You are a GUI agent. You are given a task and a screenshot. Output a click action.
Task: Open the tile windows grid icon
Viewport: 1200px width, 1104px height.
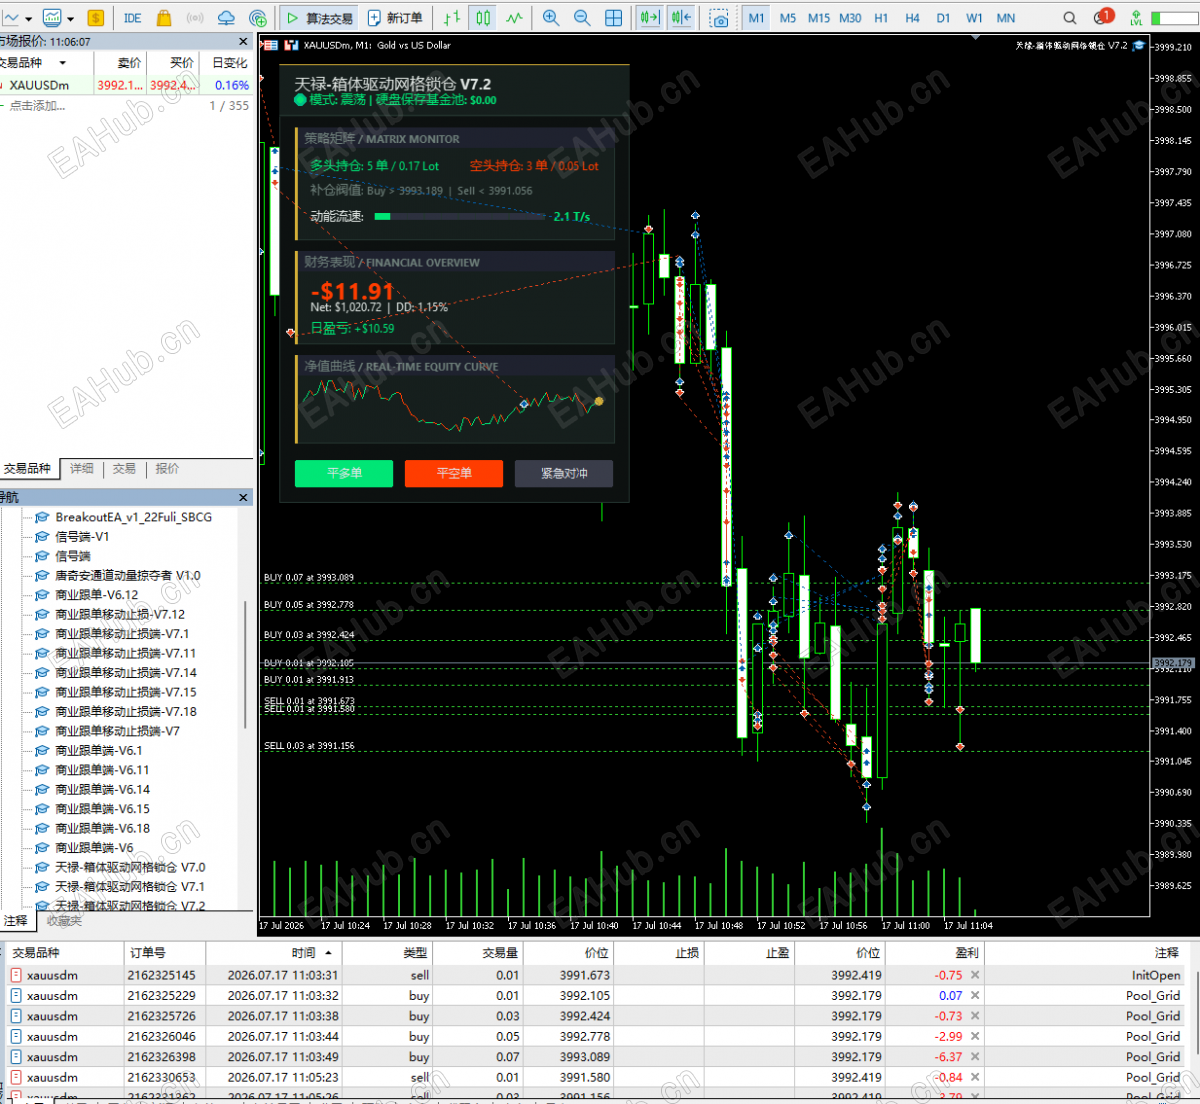pos(614,18)
